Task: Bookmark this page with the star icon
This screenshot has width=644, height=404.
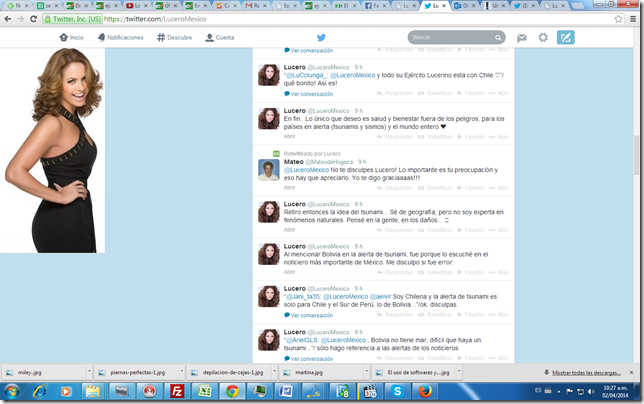Action: pyautogui.click(x=618, y=19)
